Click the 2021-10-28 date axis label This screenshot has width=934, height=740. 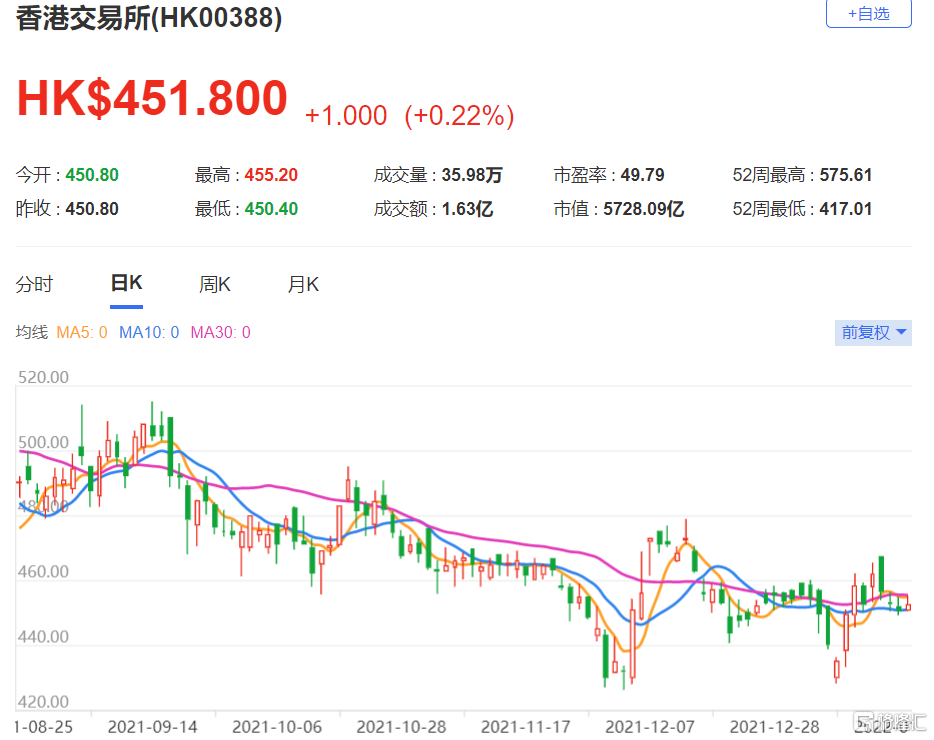tap(401, 727)
